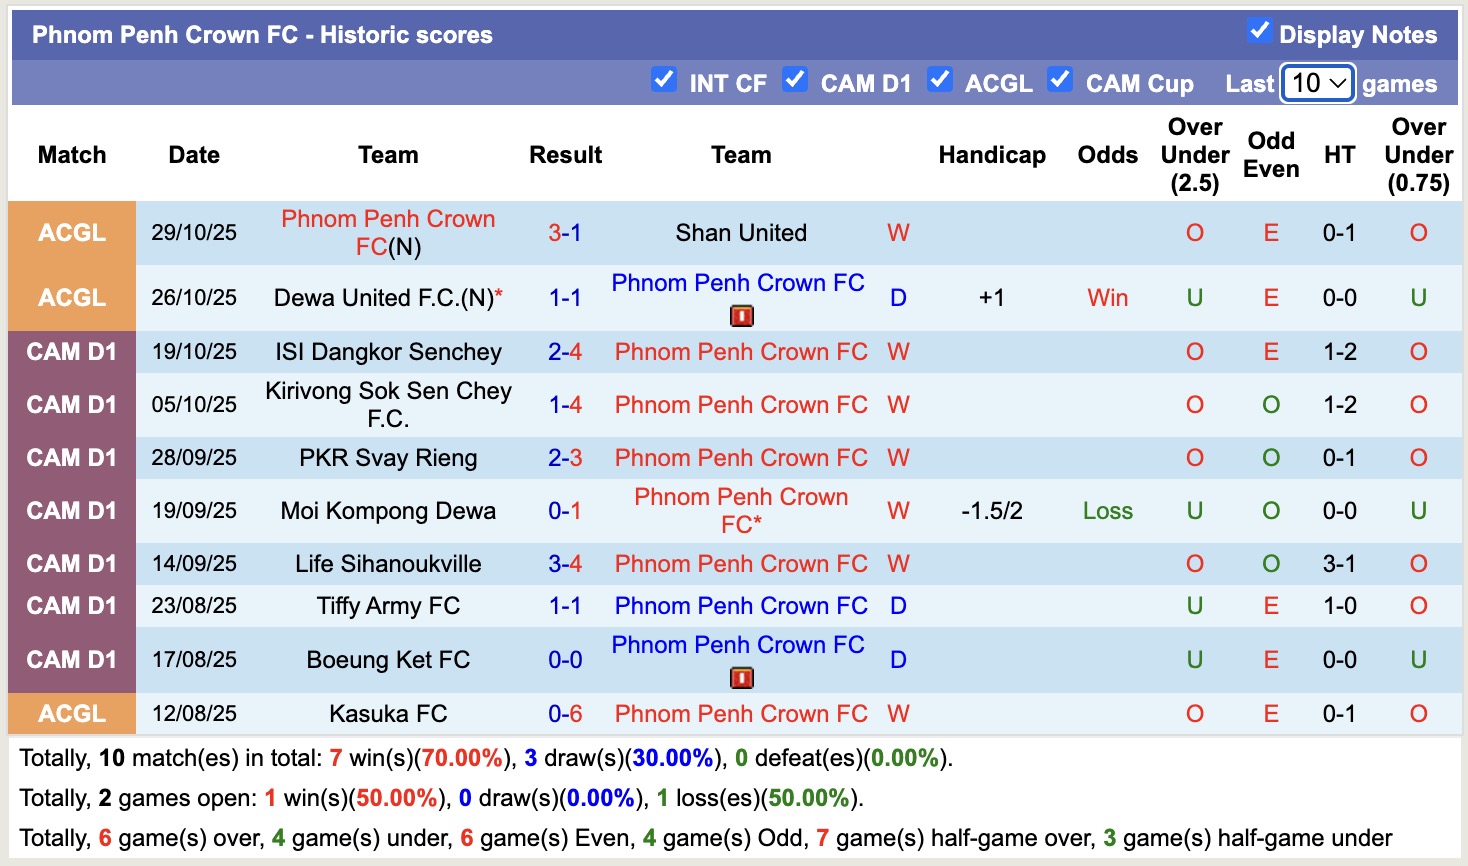
Task: Click the ISI Dangkor Senchey result 2-4
Action: [x=565, y=351]
